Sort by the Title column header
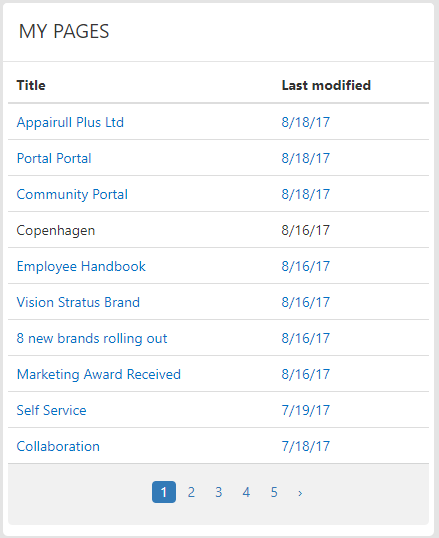The width and height of the screenshot is (439, 538). (x=31, y=85)
